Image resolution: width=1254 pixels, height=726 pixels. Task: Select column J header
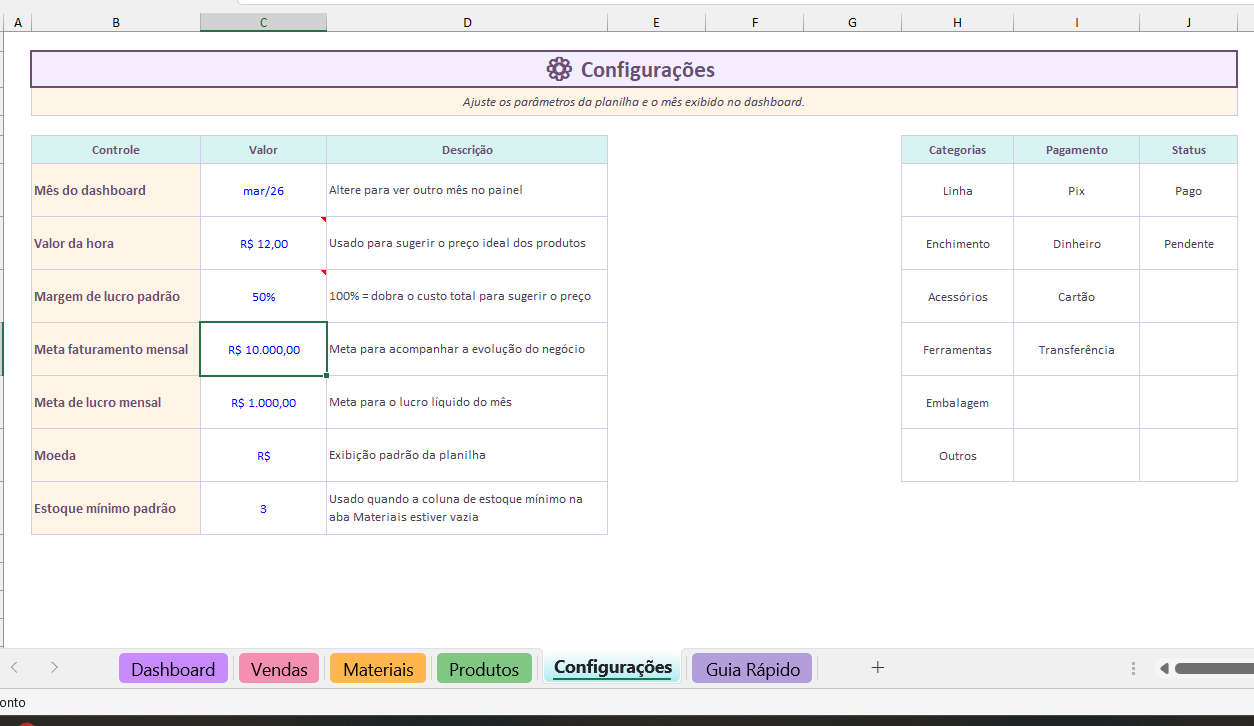coord(1188,22)
